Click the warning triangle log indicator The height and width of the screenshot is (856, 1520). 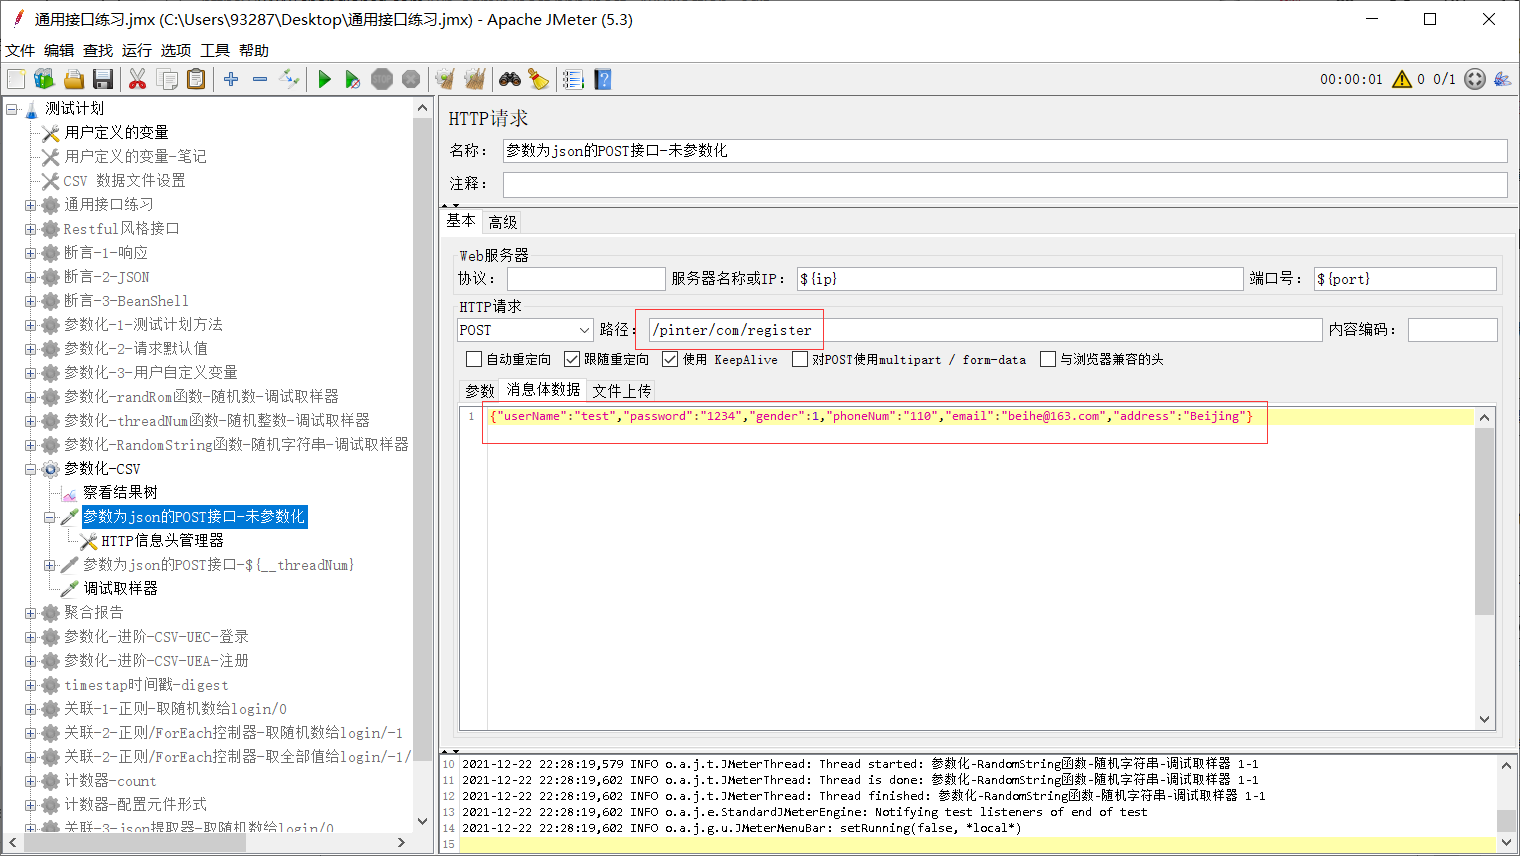(x=1402, y=79)
